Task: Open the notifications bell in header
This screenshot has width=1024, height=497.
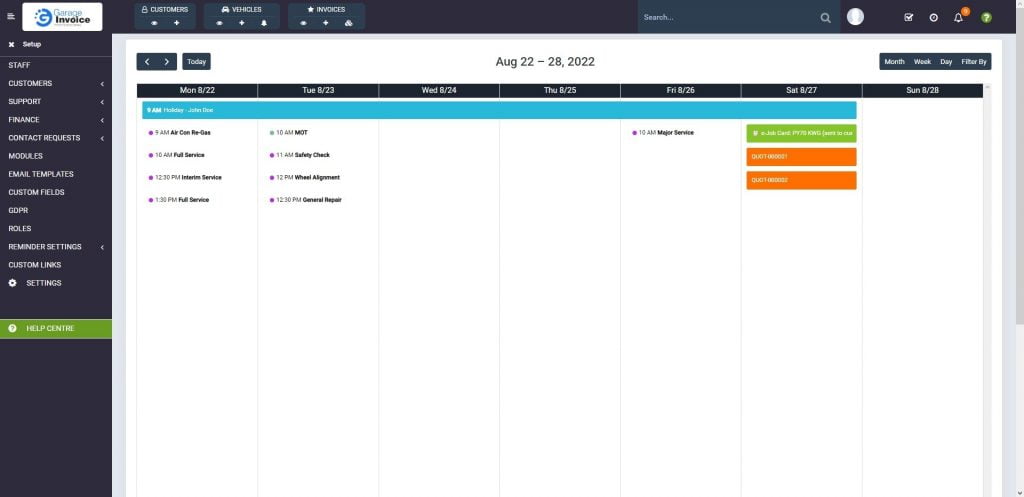Action: pos(958,17)
